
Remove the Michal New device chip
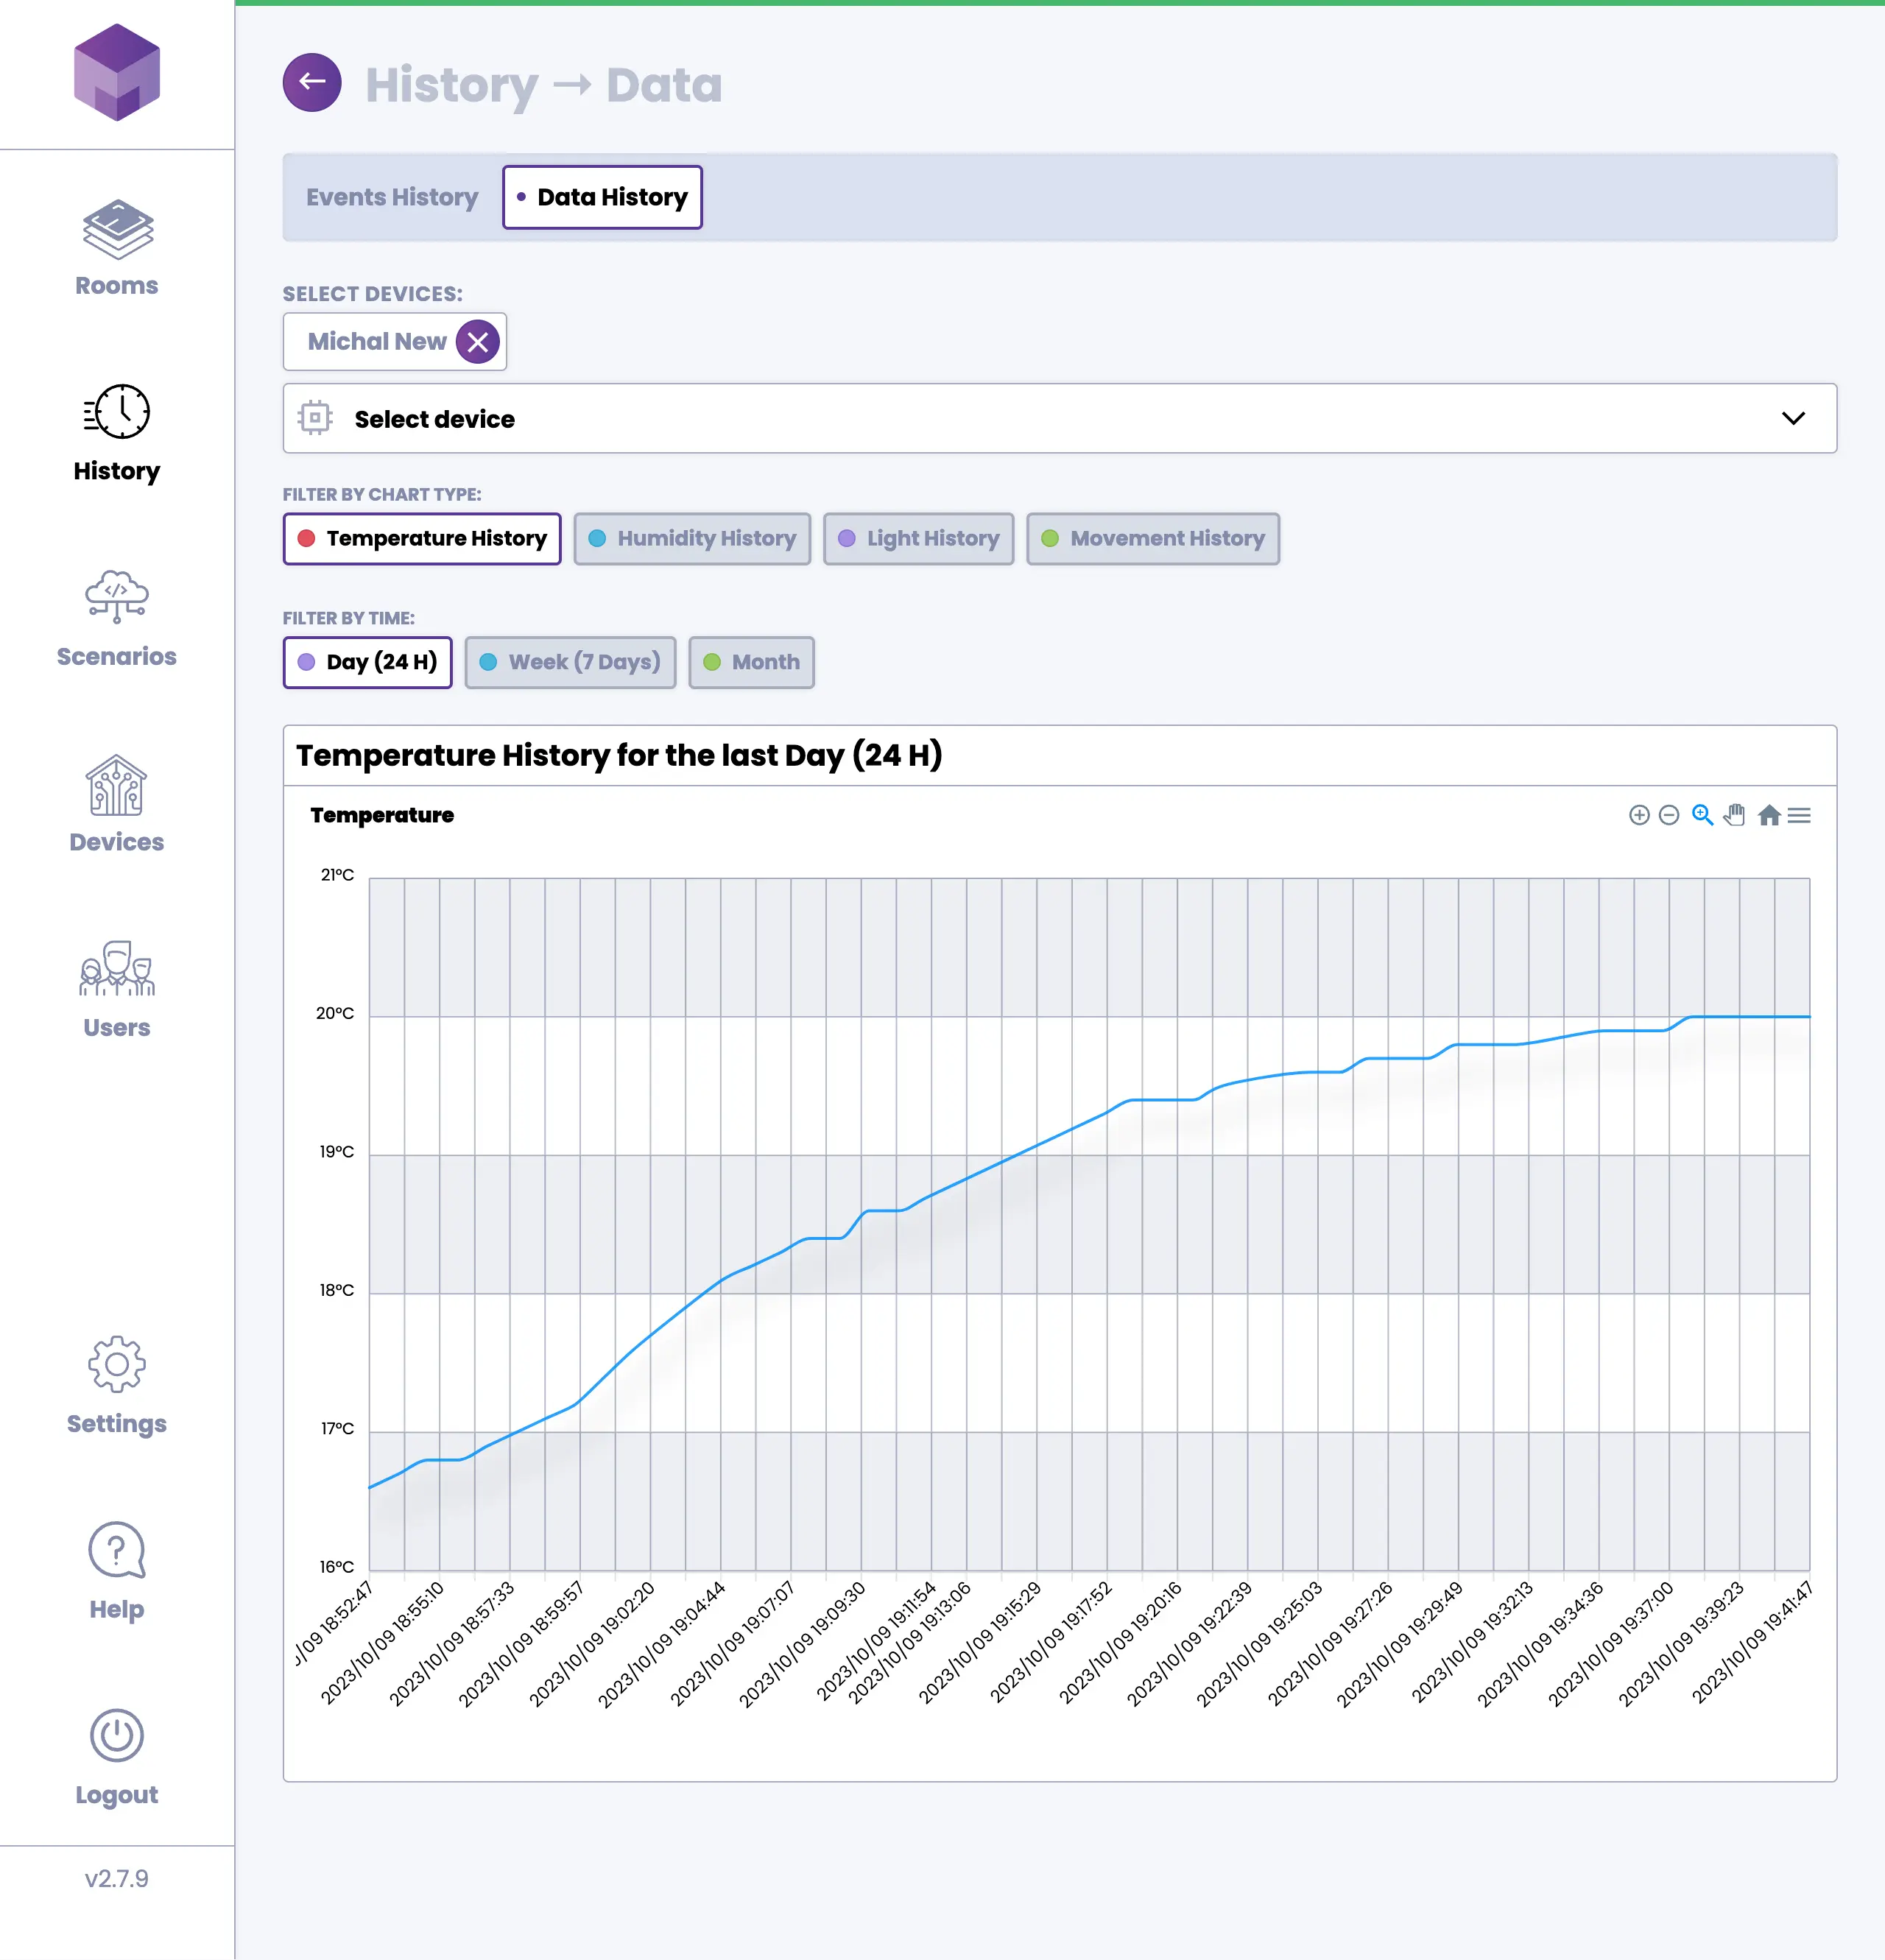coord(478,342)
